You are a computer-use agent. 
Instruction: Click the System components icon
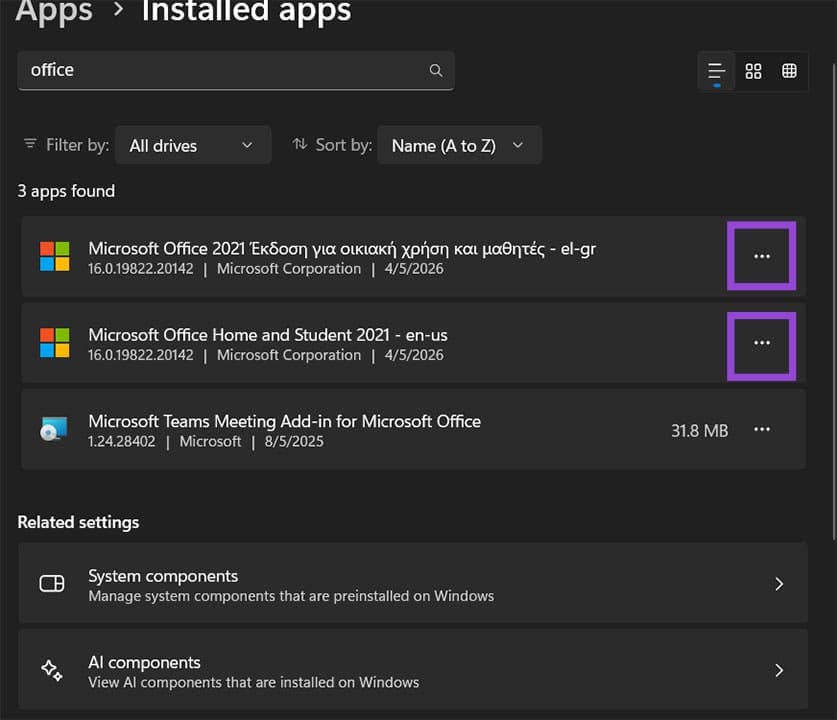tap(52, 584)
